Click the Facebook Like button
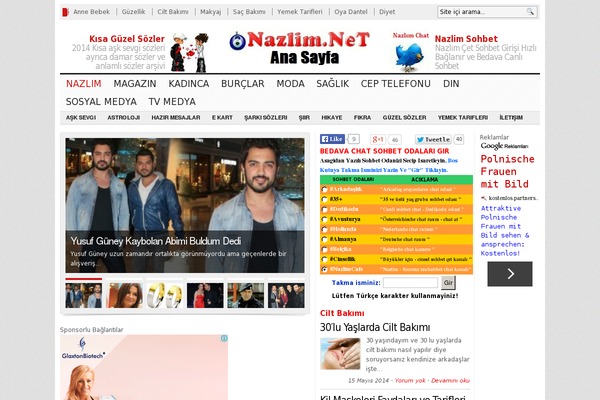600x400 pixels. (332, 139)
